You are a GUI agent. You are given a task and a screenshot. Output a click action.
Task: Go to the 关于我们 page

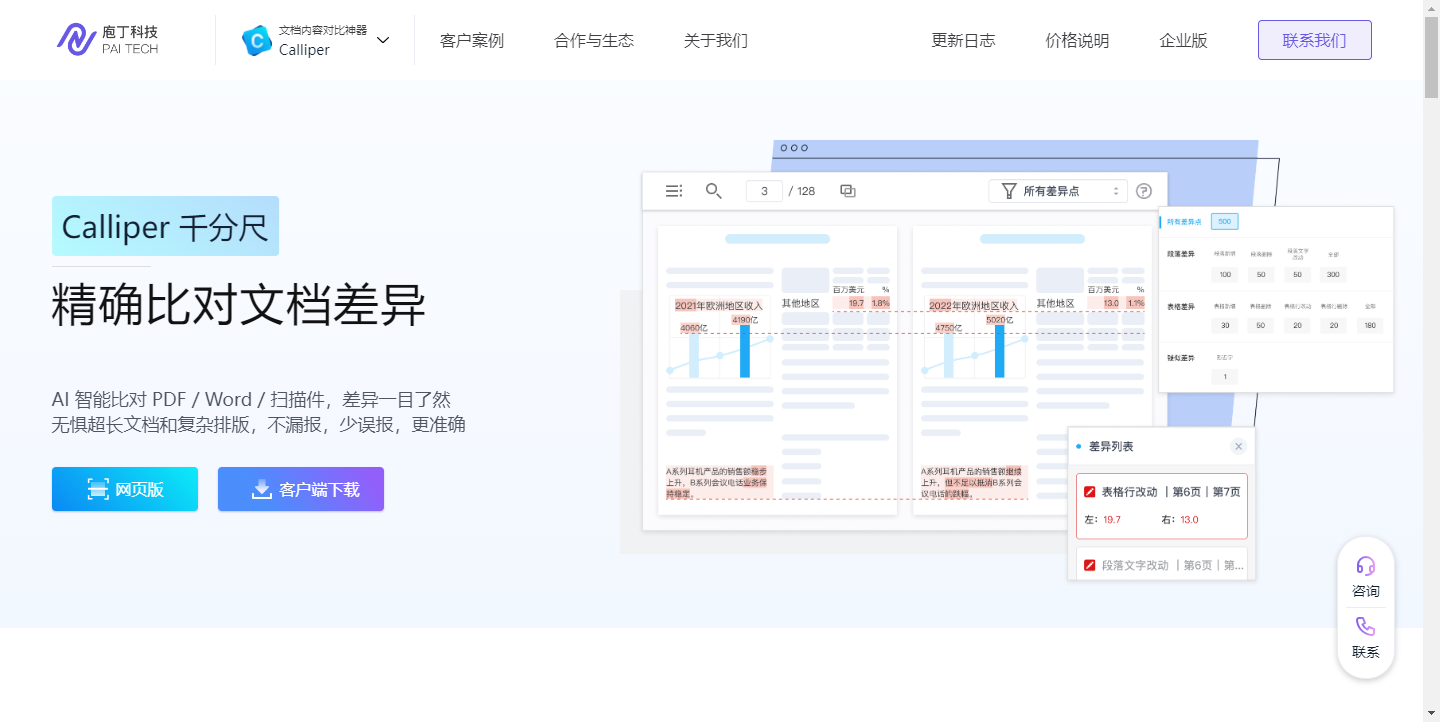click(716, 40)
